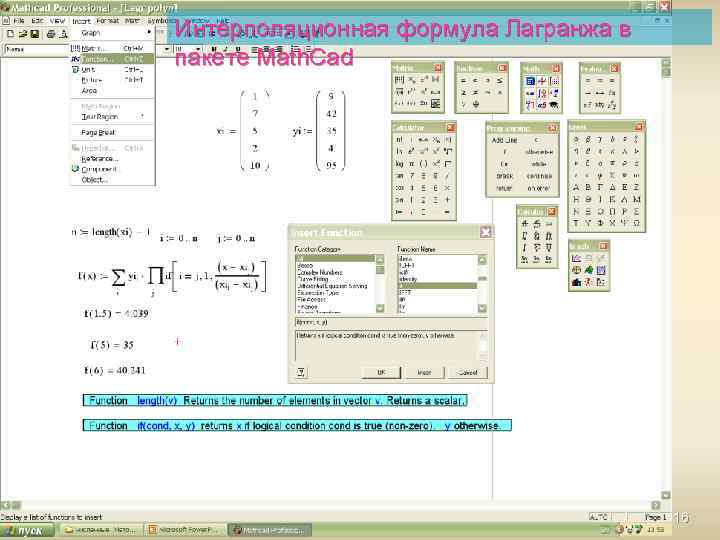Image resolution: width=720 pixels, height=540 pixels.
Task: Open the Calculator palette from Math toolbar
Action: click(x=530, y=81)
